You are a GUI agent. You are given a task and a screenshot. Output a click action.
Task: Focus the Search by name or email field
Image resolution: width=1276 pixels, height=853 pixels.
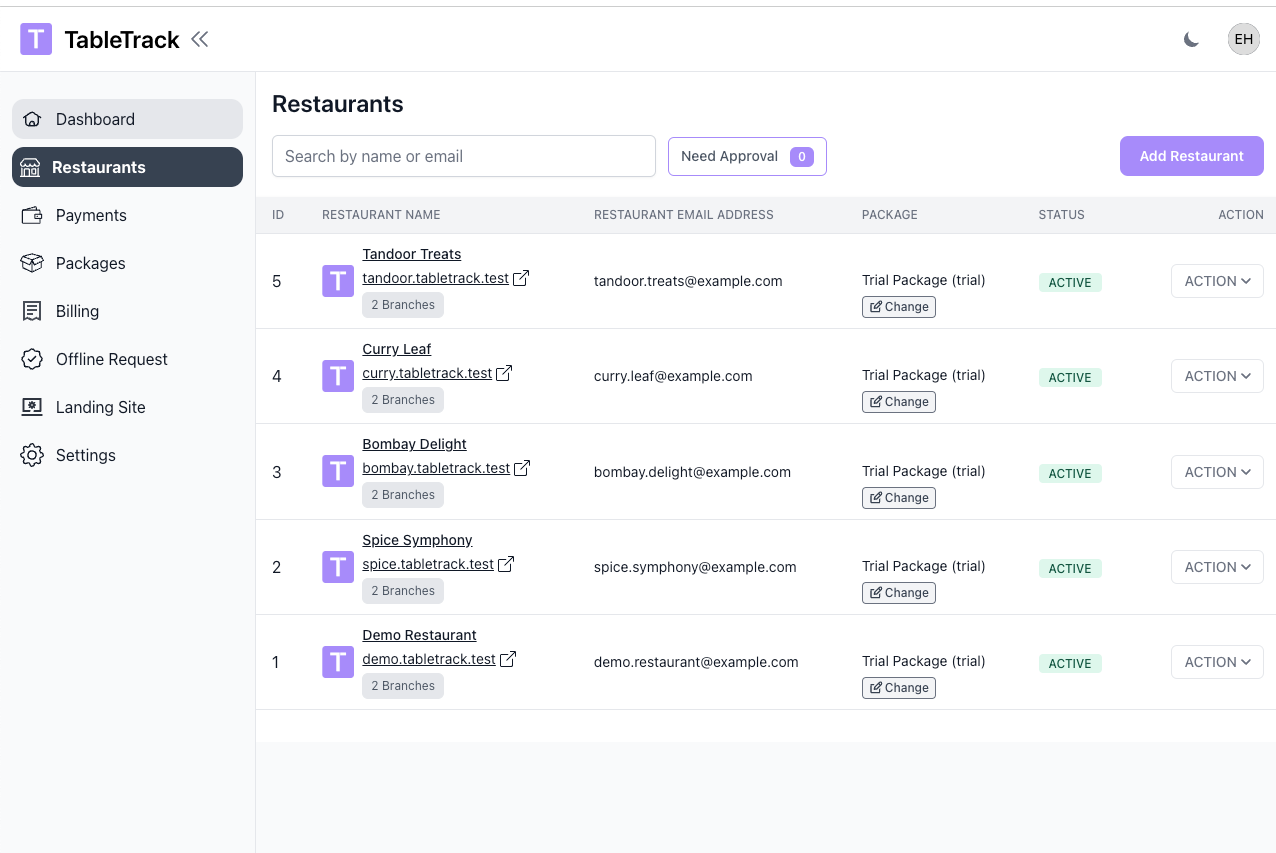point(464,156)
